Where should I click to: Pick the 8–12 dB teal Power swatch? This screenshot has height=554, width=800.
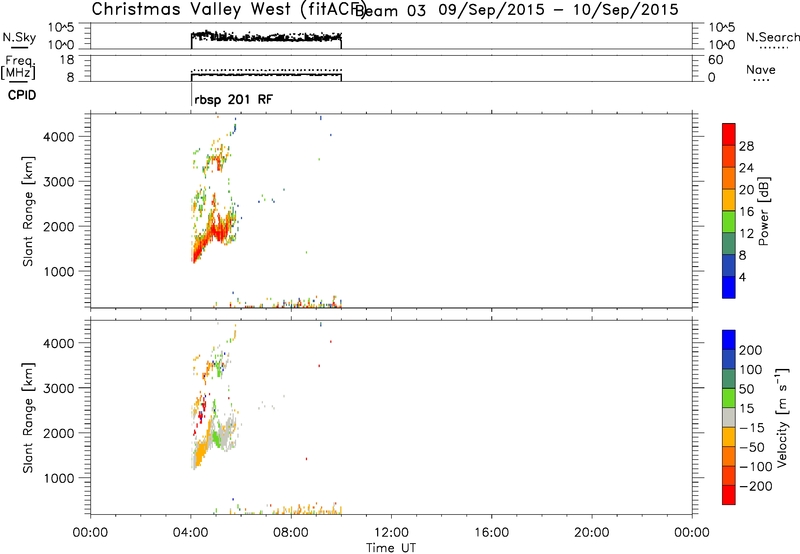(x=729, y=243)
